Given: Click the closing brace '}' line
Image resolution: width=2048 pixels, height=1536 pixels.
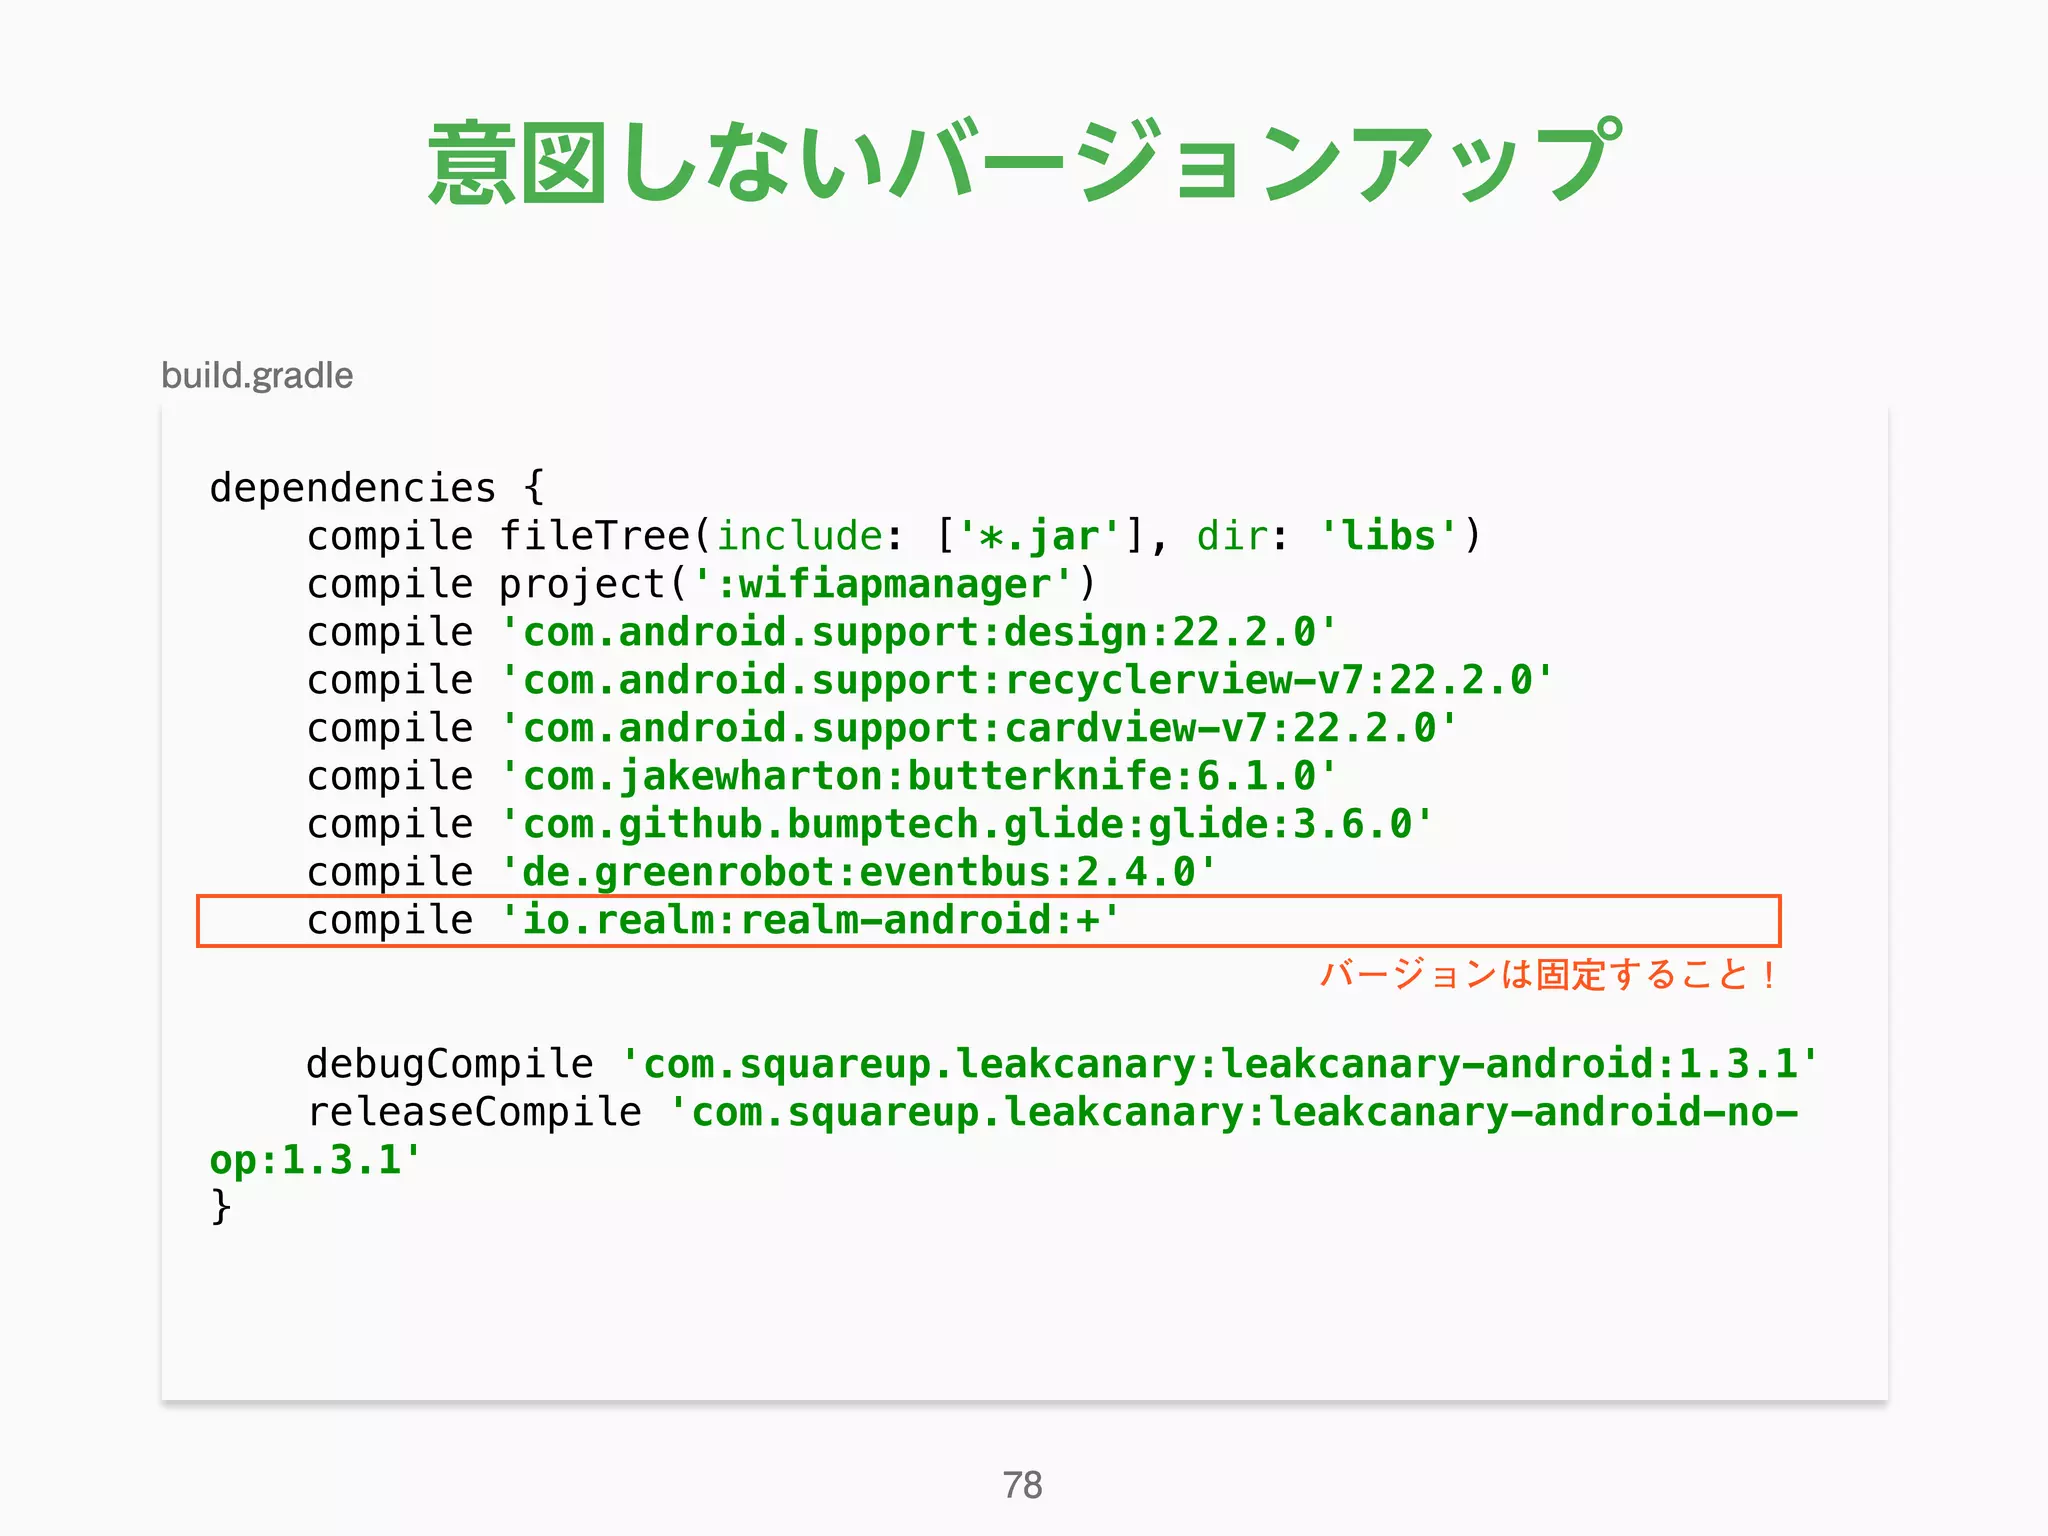Looking at the screenshot, I should 221,1206.
